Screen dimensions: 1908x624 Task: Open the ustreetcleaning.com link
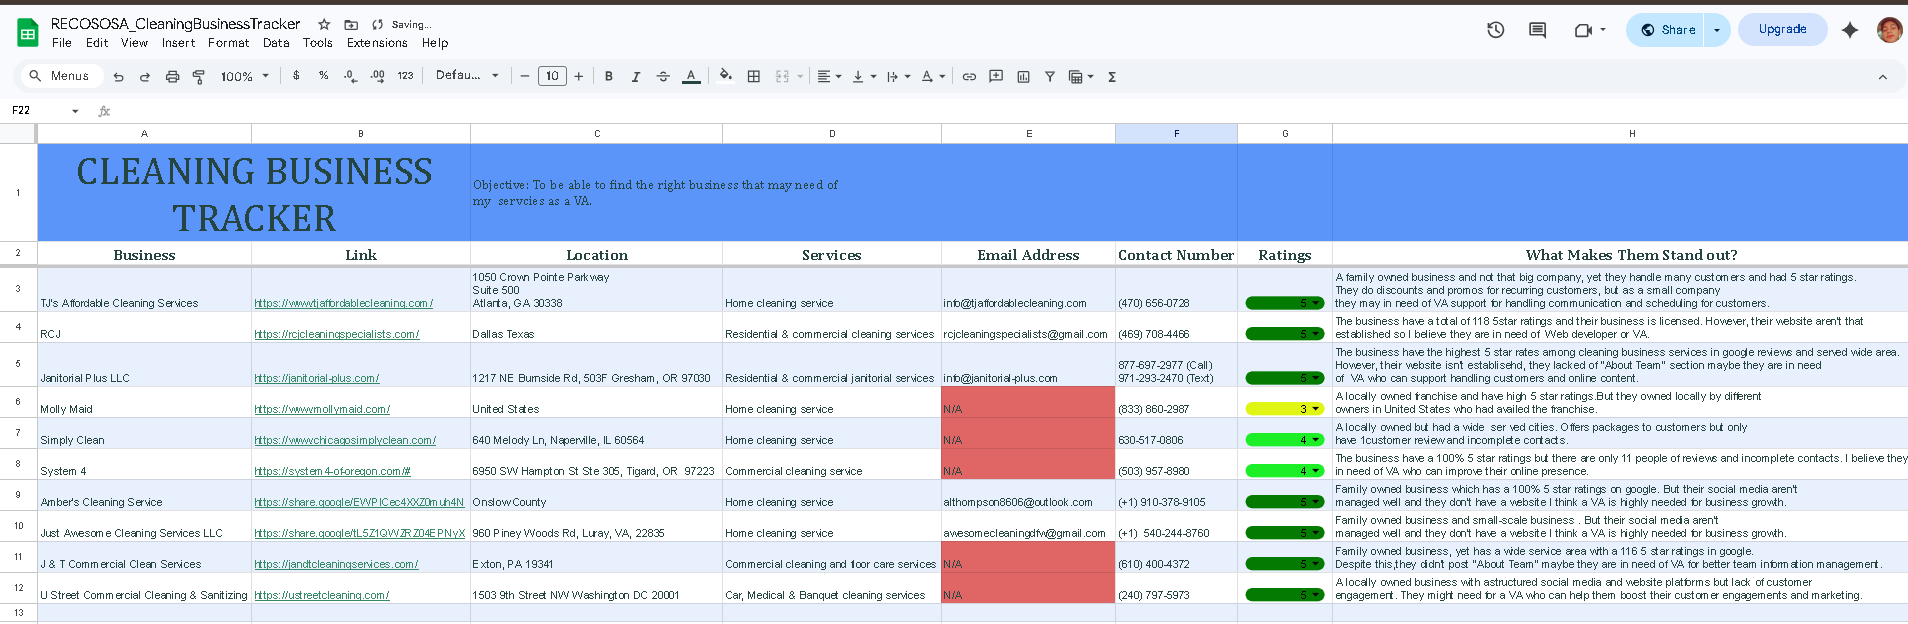coord(321,595)
